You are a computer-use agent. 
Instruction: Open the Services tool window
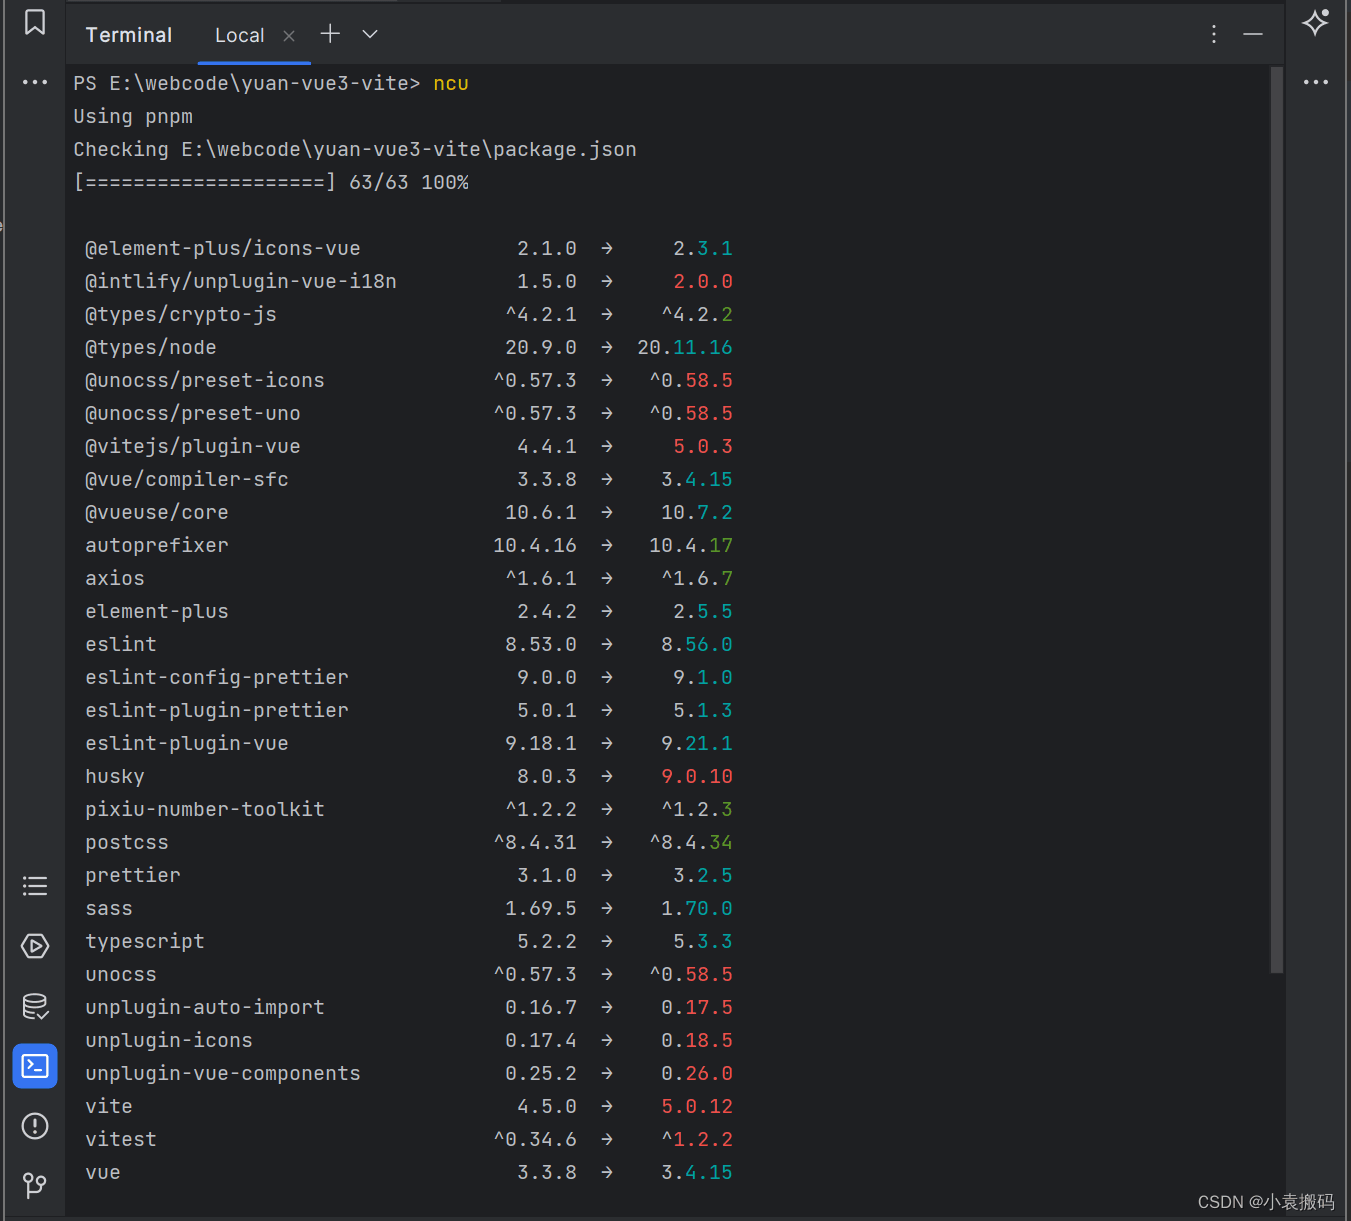(35, 946)
